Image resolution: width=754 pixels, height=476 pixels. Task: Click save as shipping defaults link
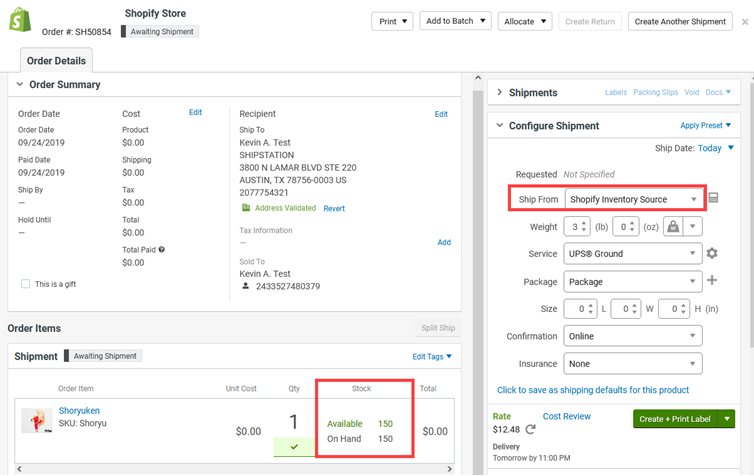tap(593, 389)
